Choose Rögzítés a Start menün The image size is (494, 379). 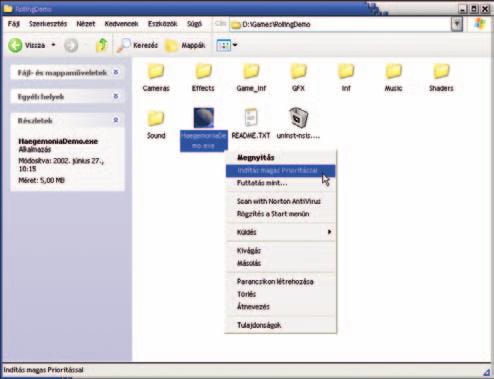pos(280,214)
